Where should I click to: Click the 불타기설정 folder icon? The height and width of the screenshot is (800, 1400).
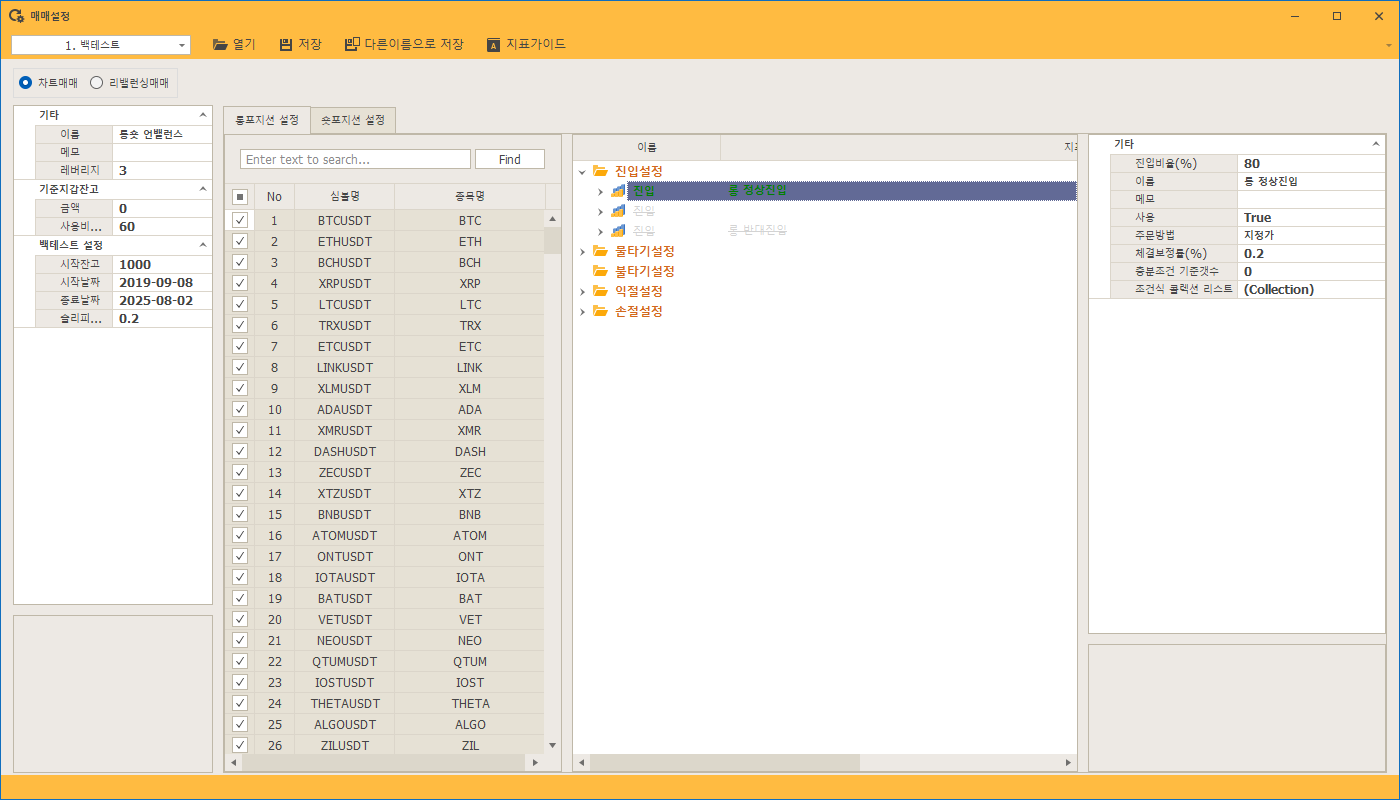(x=600, y=271)
